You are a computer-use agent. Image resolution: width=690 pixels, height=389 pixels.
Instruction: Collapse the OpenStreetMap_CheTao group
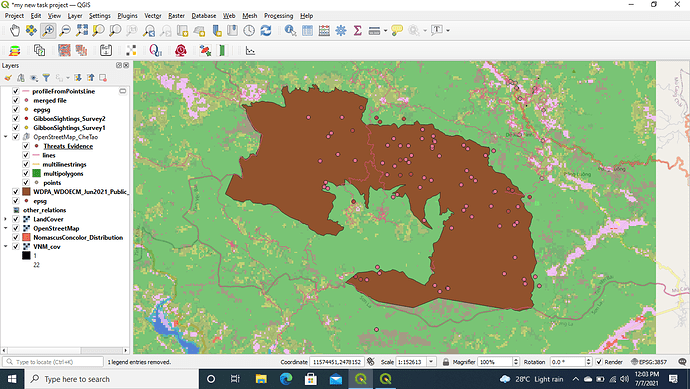[x=6, y=137]
